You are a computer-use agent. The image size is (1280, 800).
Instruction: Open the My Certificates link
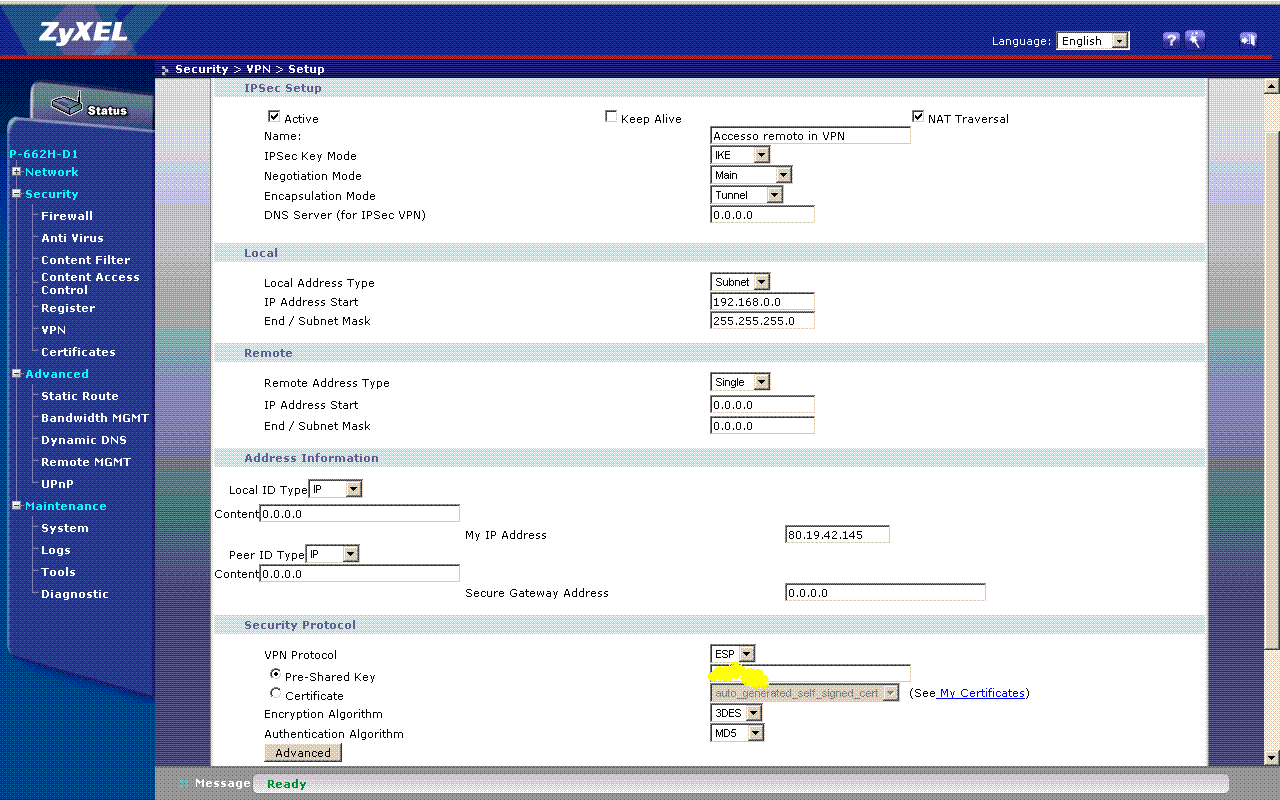[x=981, y=693]
